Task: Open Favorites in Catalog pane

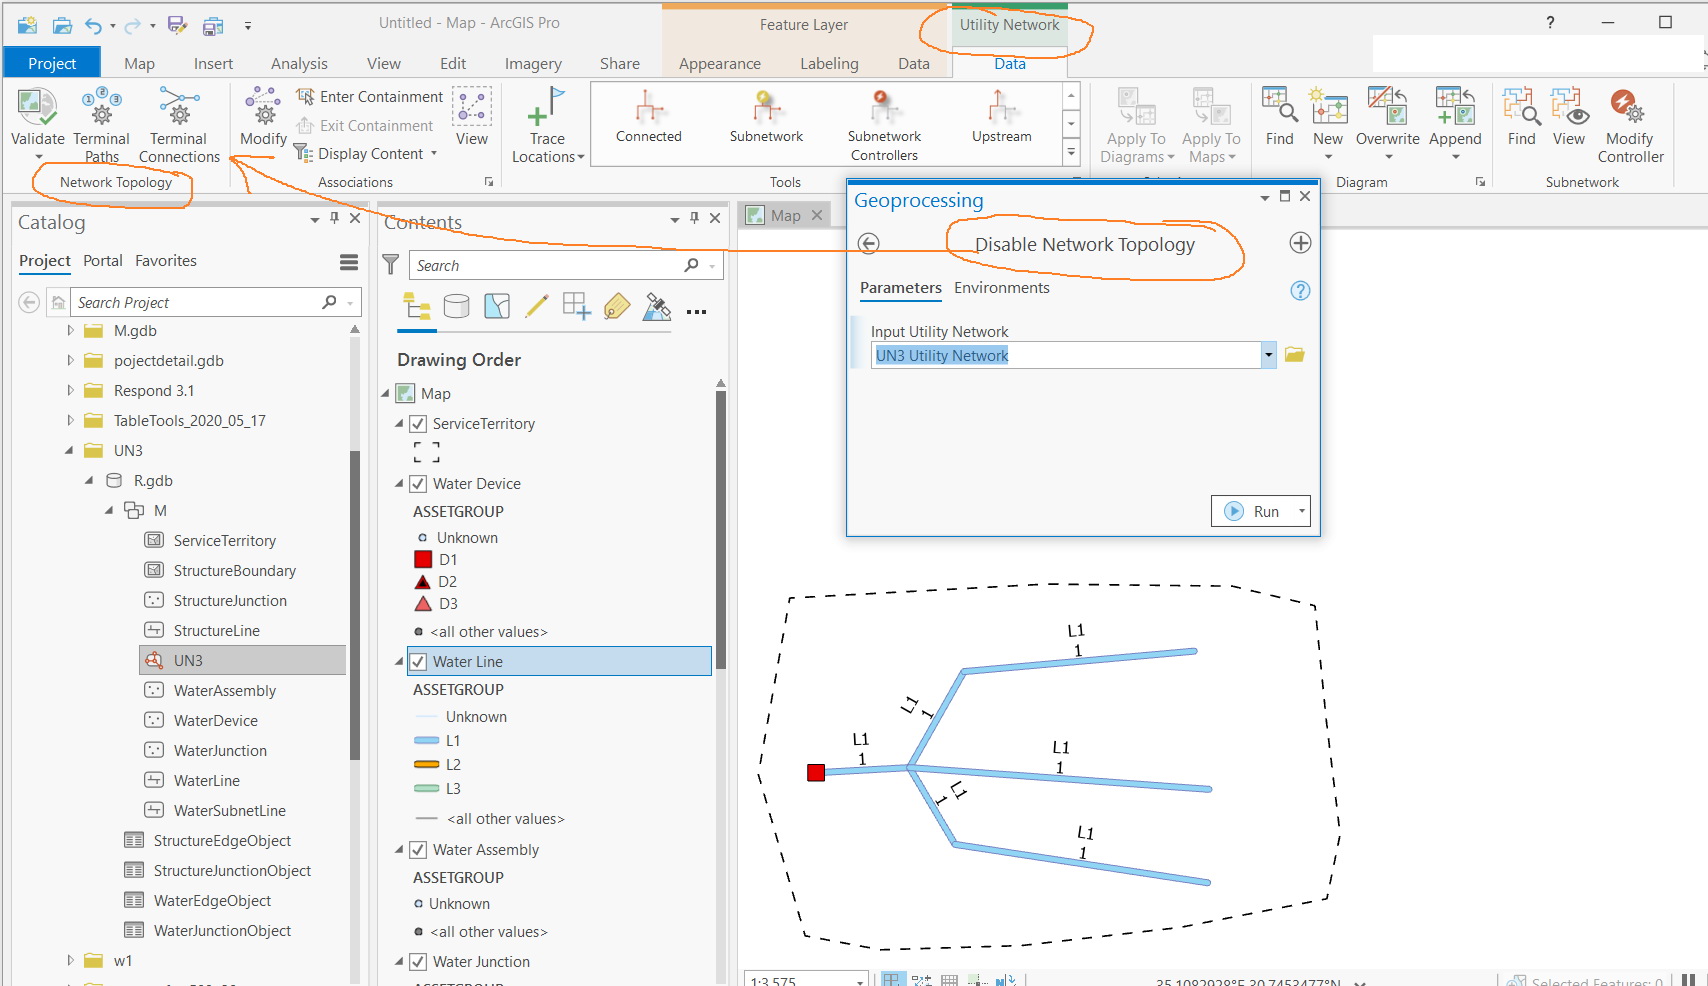Action: pyautogui.click(x=166, y=261)
